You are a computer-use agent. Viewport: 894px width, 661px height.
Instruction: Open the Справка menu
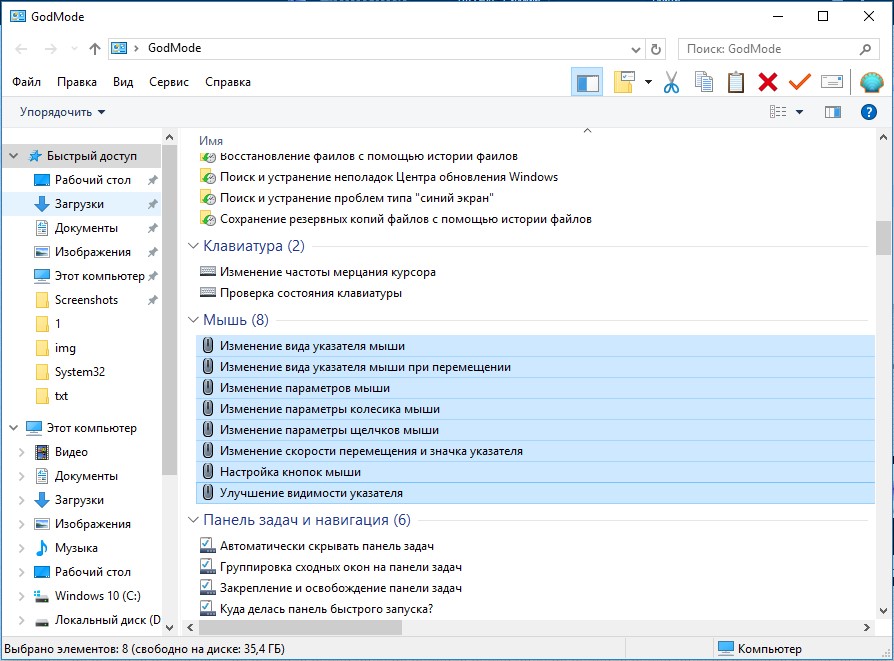pos(227,82)
